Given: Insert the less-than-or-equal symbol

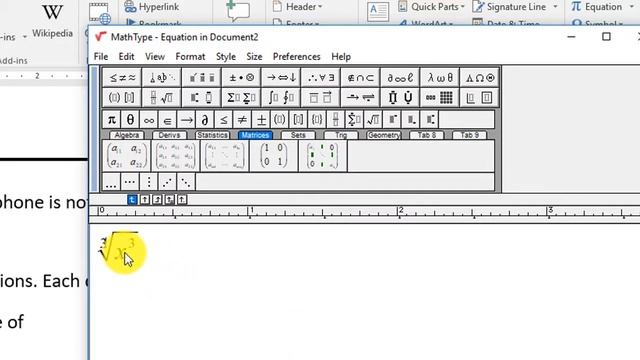Looking at the screenshot, I should [x=224, y=120].
